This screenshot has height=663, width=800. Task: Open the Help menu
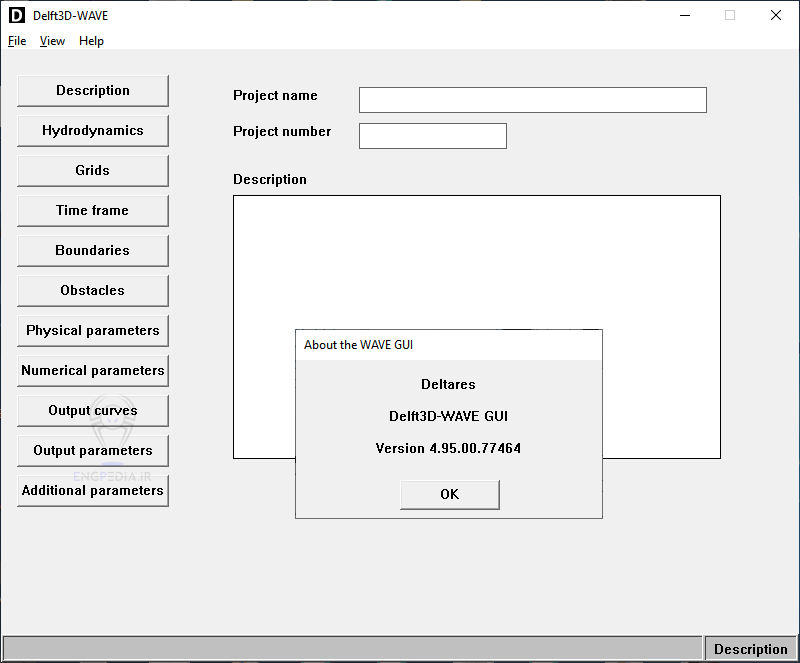coord(91,41)
